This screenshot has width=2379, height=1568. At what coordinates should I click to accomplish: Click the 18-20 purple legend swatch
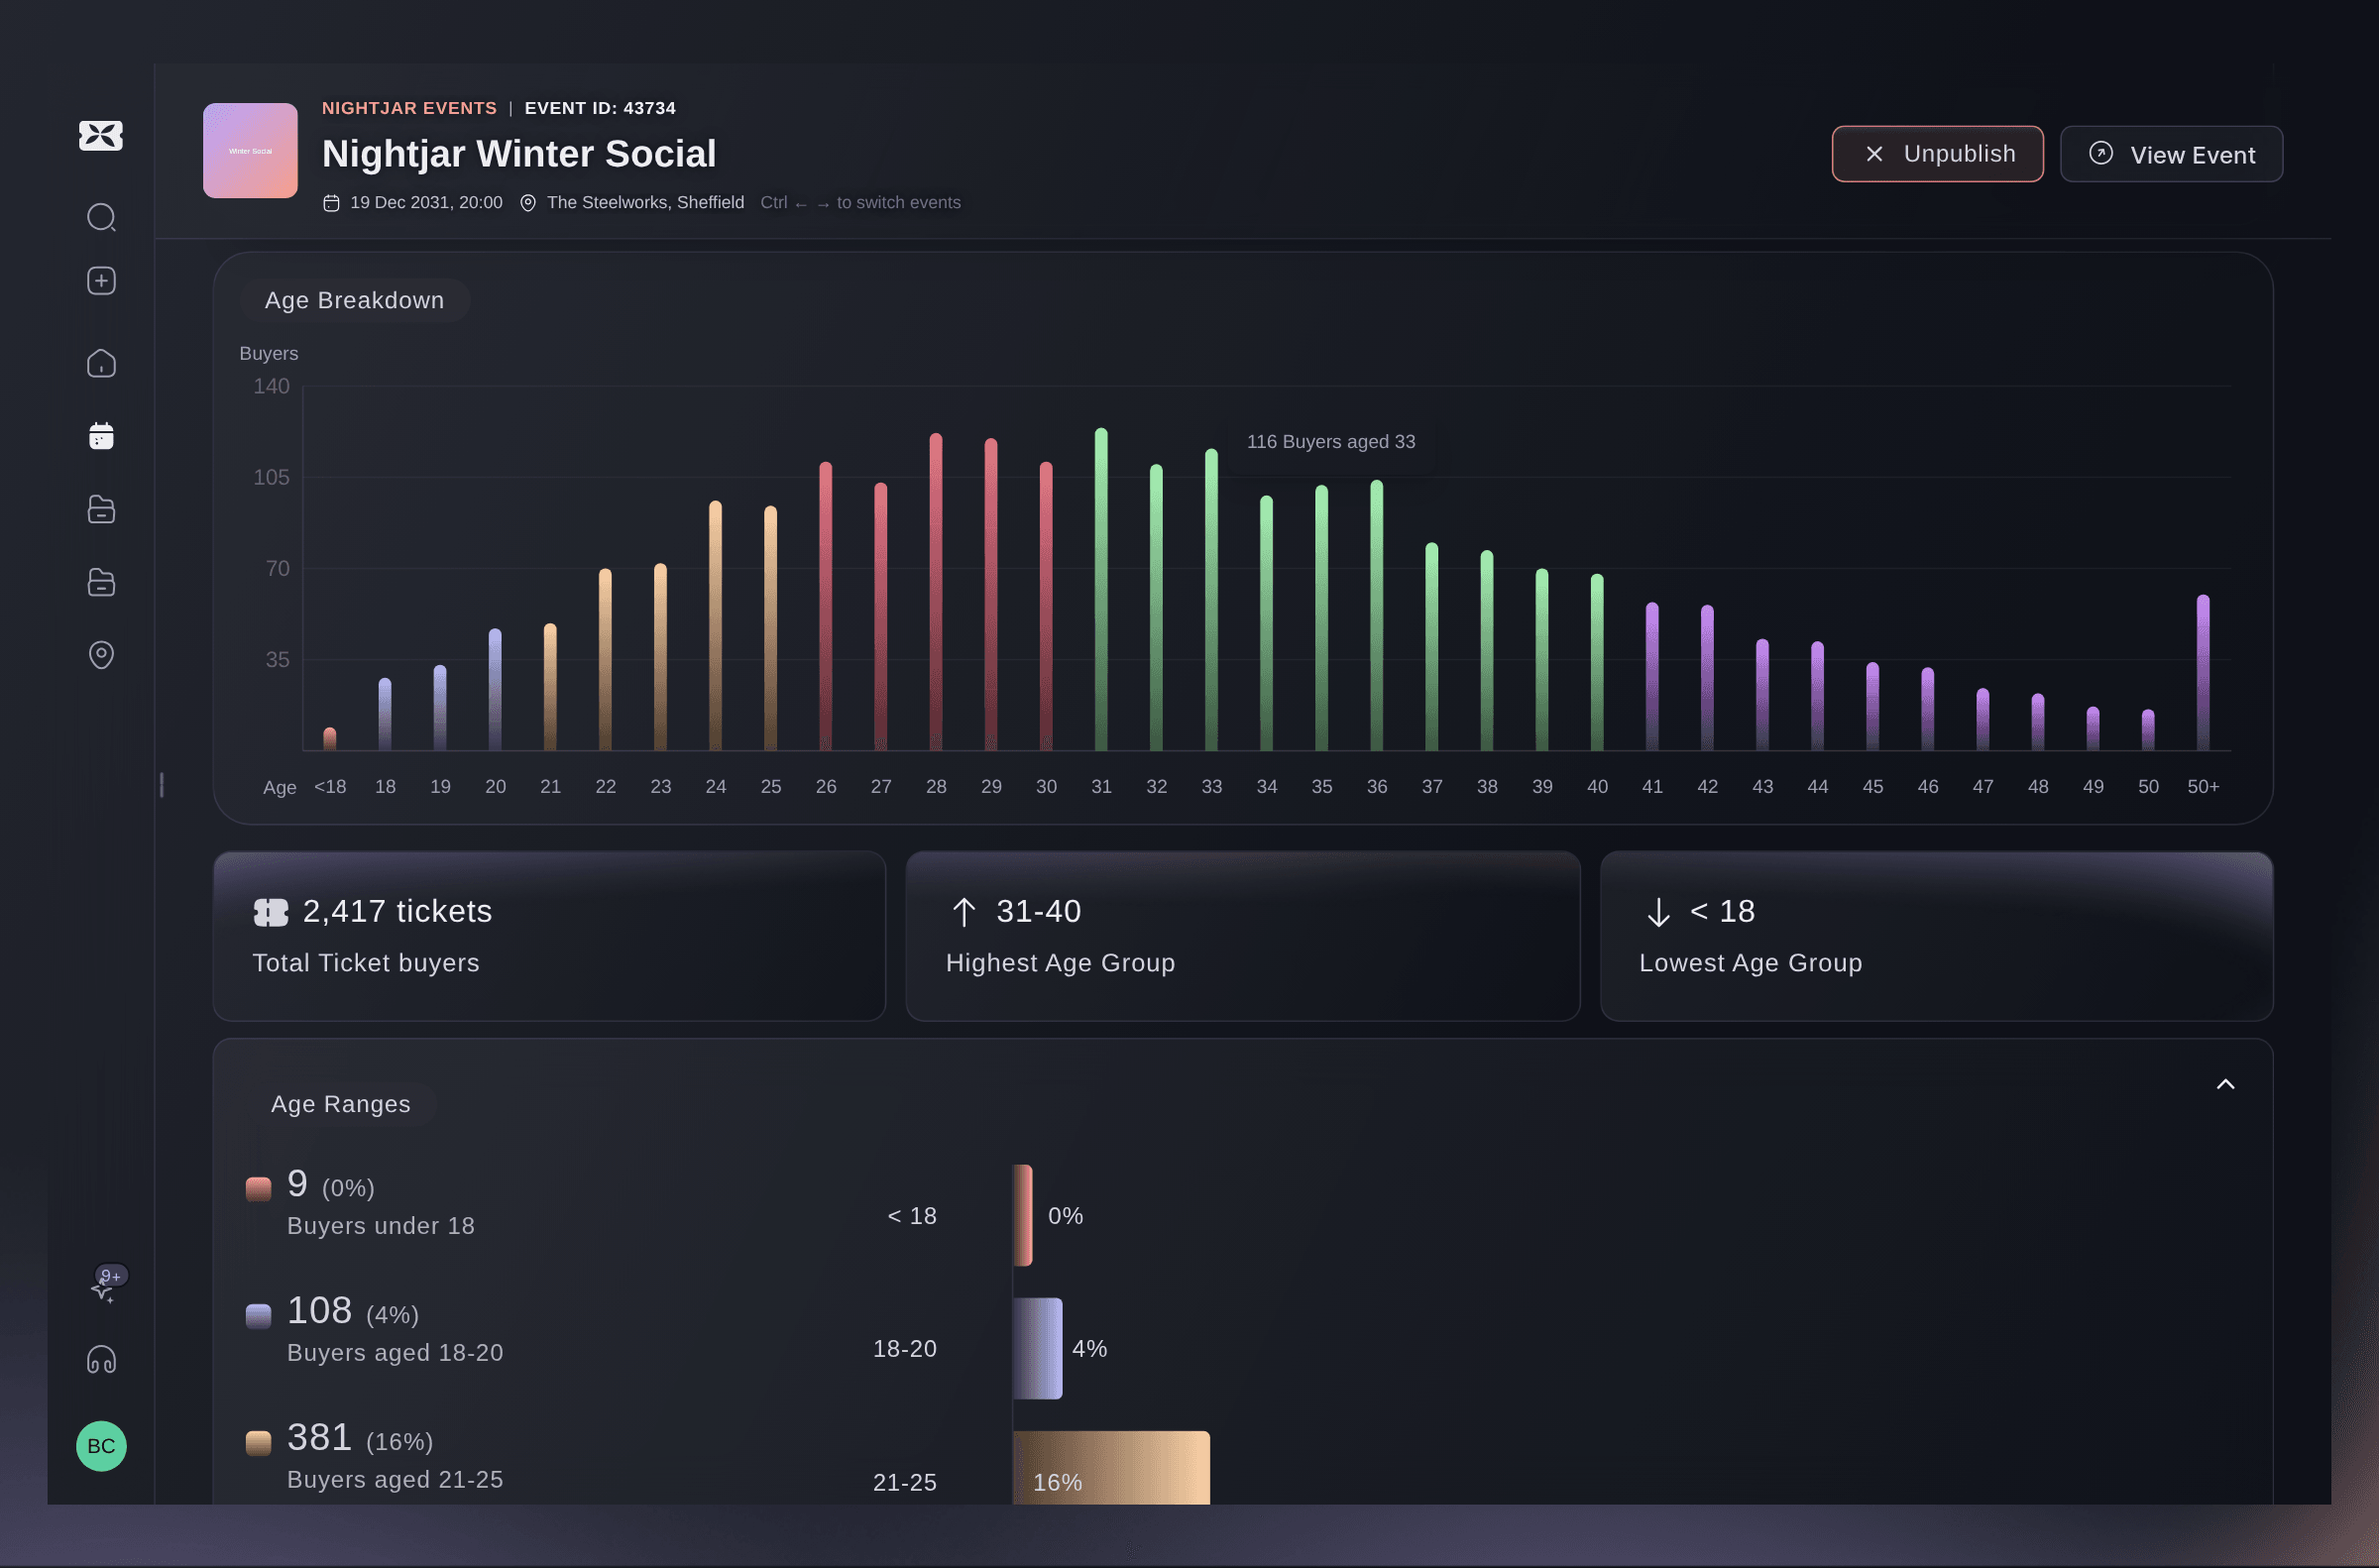259,1316
